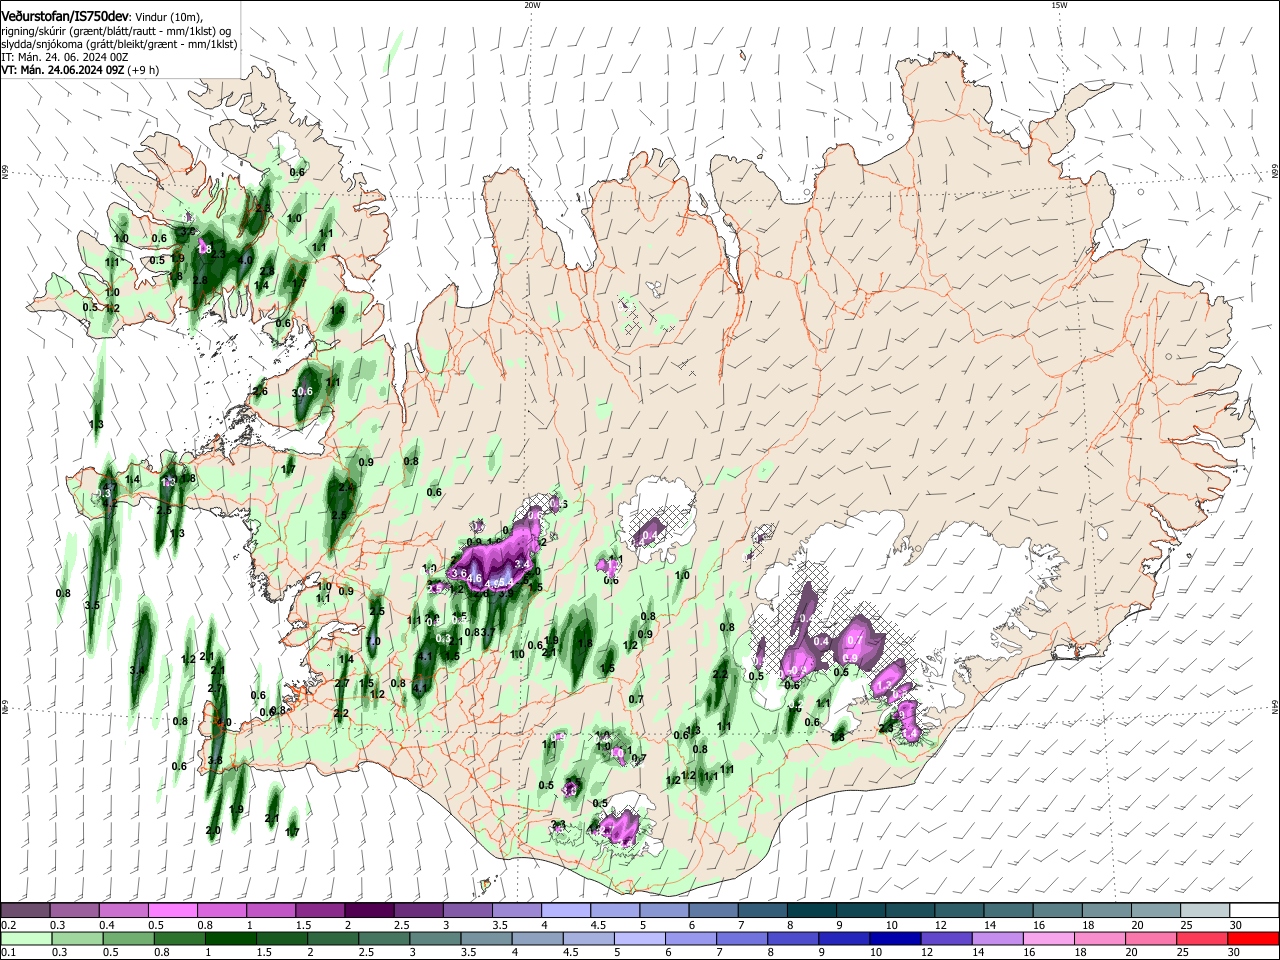The image size is (1280, 960).
Task: Pick dark teal swatch between 8 and 9, top legend row
Action: [x=811, y=911]
